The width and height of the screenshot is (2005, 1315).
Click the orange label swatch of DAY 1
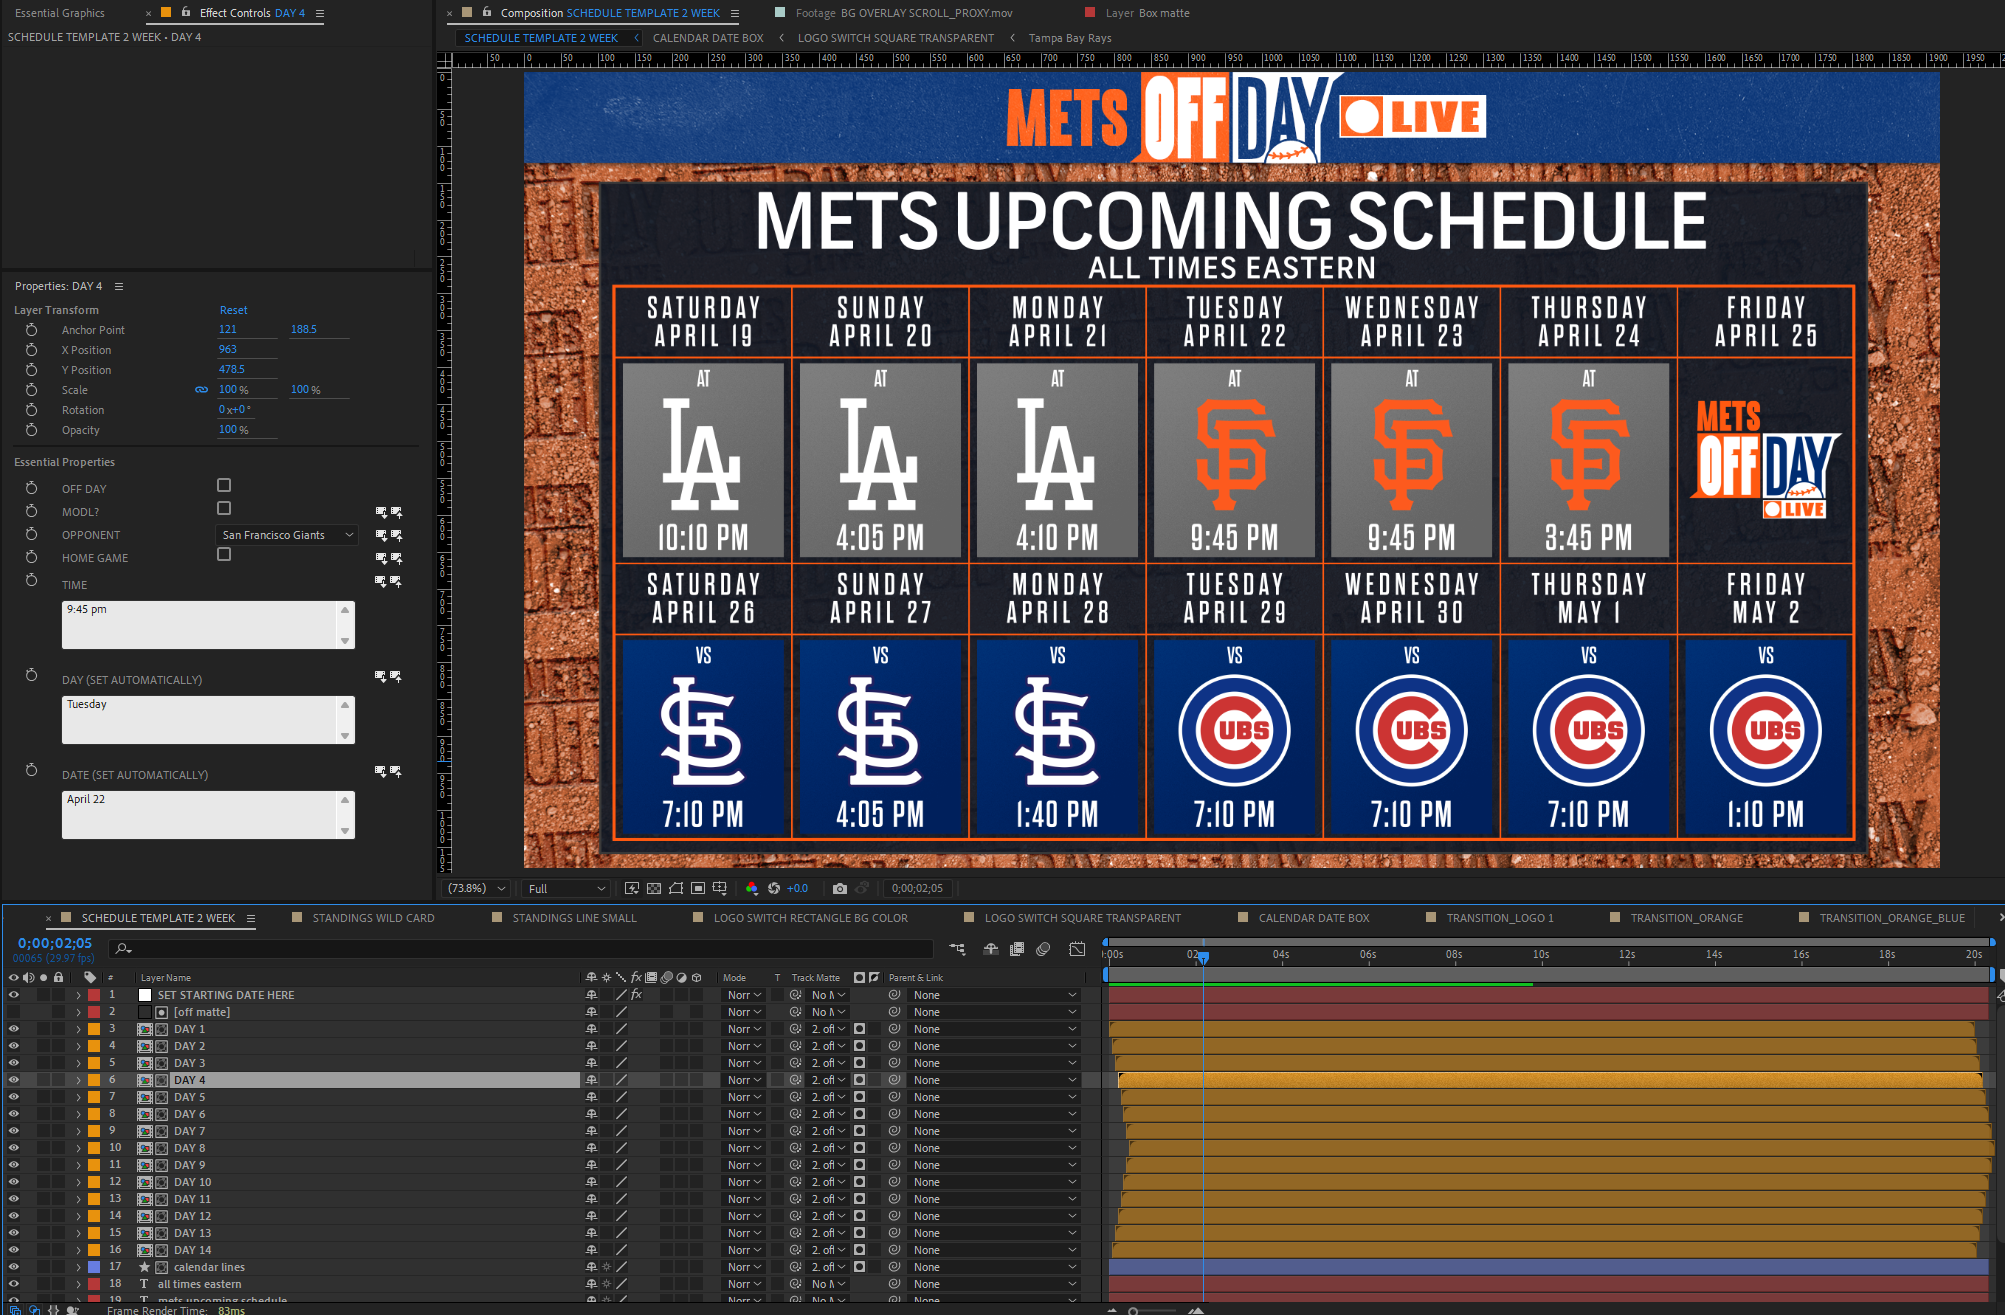point(94,1029)
